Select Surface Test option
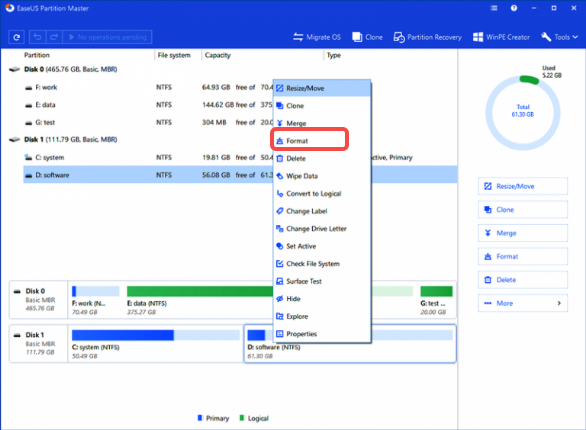 click(322, 281)
